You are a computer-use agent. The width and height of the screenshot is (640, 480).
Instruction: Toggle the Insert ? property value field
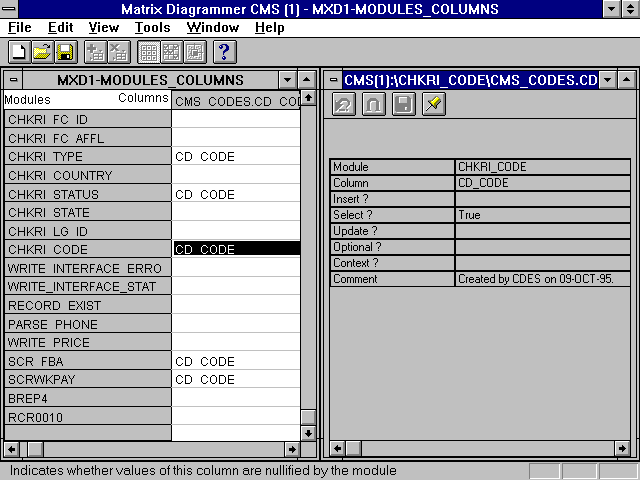542,199
